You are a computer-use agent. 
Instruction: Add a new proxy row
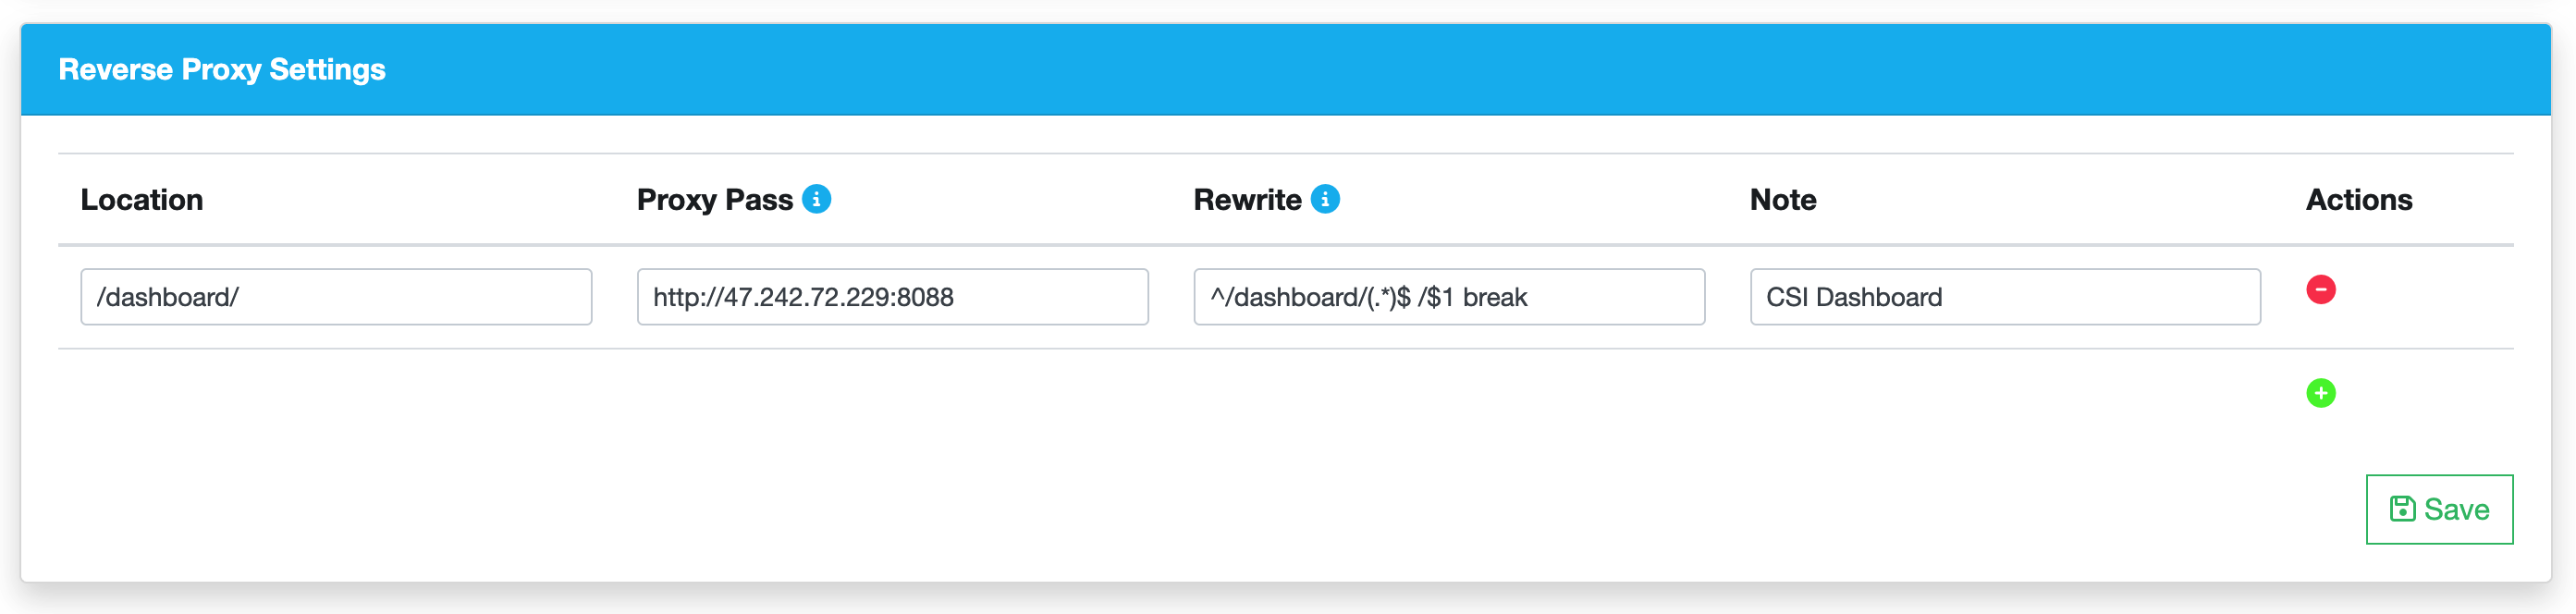pos(2320,393)
